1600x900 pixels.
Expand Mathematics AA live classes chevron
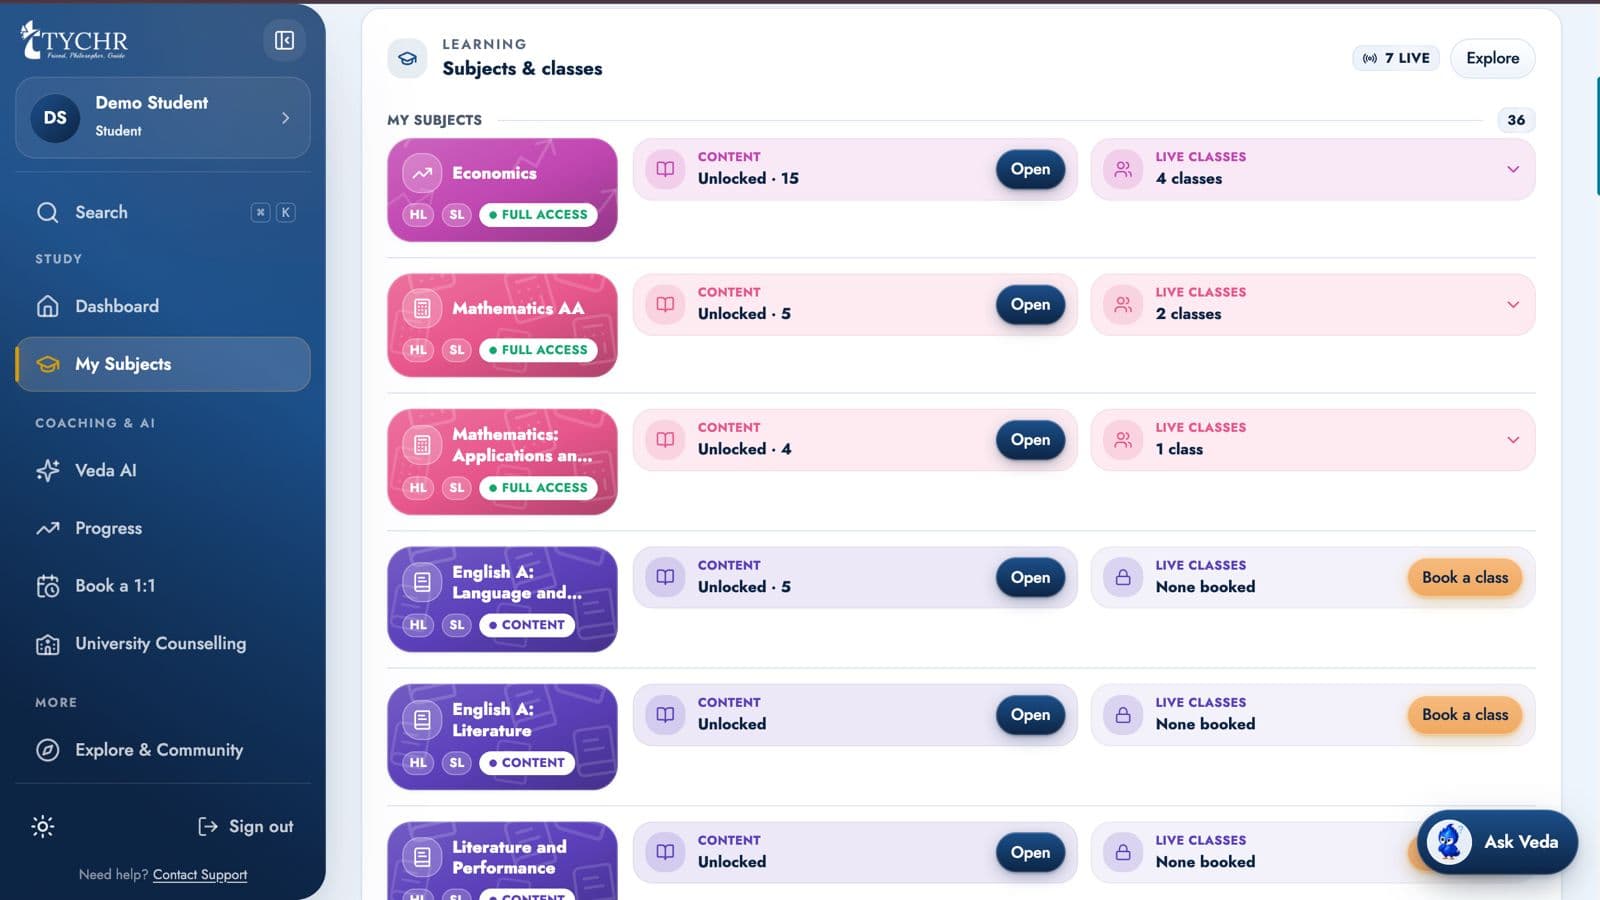click(x=1513, y=304)
